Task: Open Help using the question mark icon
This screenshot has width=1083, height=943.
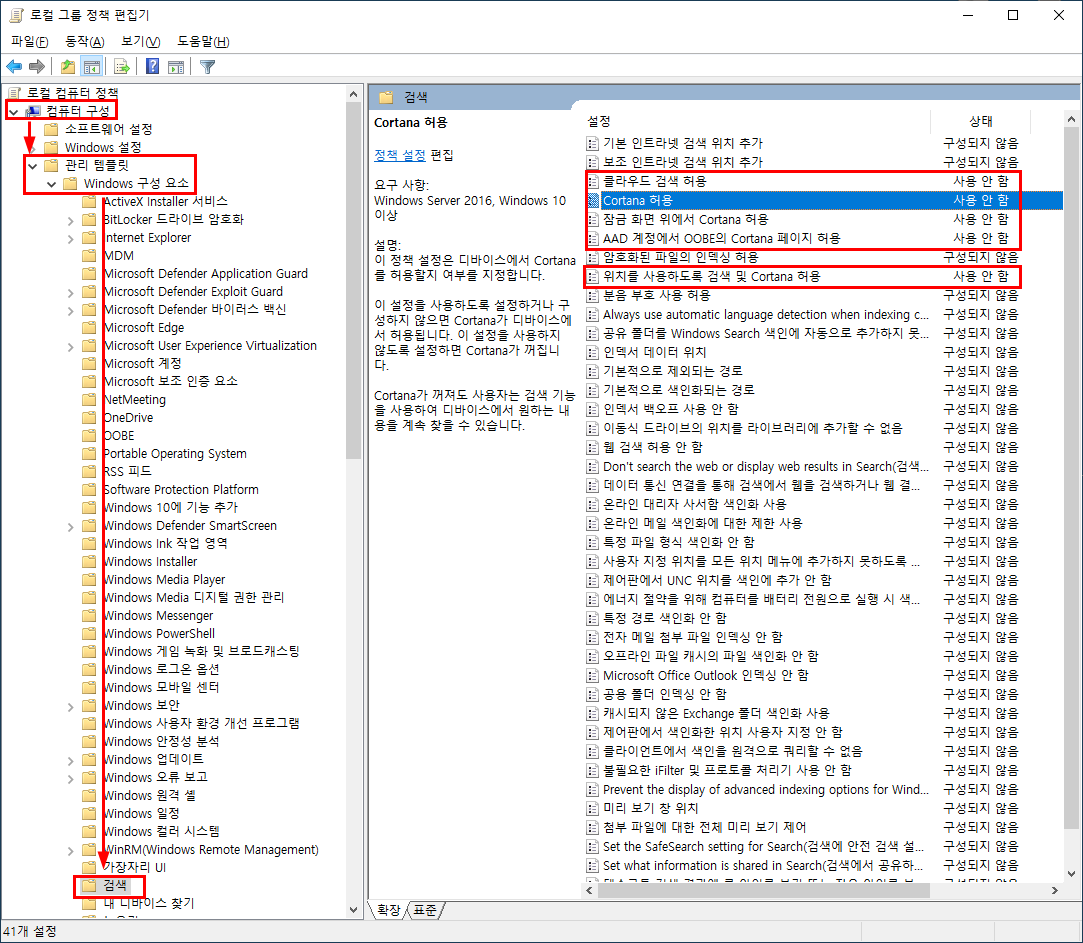Action: coord(152,67)
